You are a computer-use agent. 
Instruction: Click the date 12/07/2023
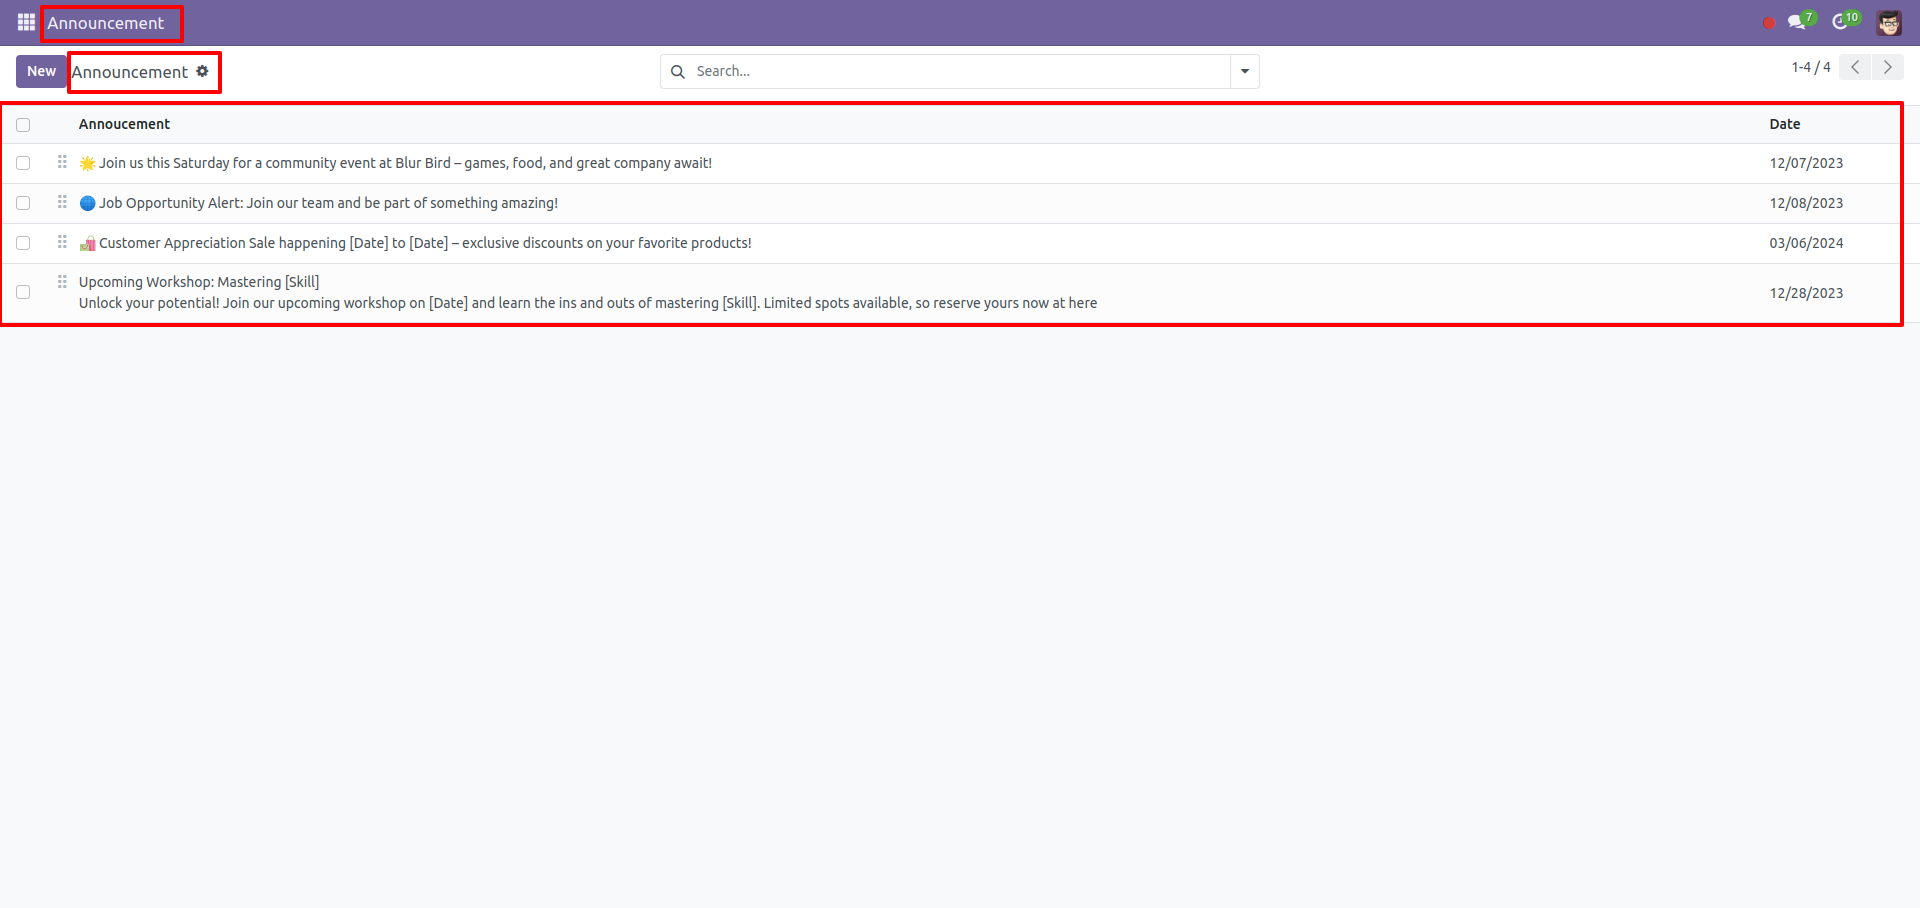[1806, 163]
